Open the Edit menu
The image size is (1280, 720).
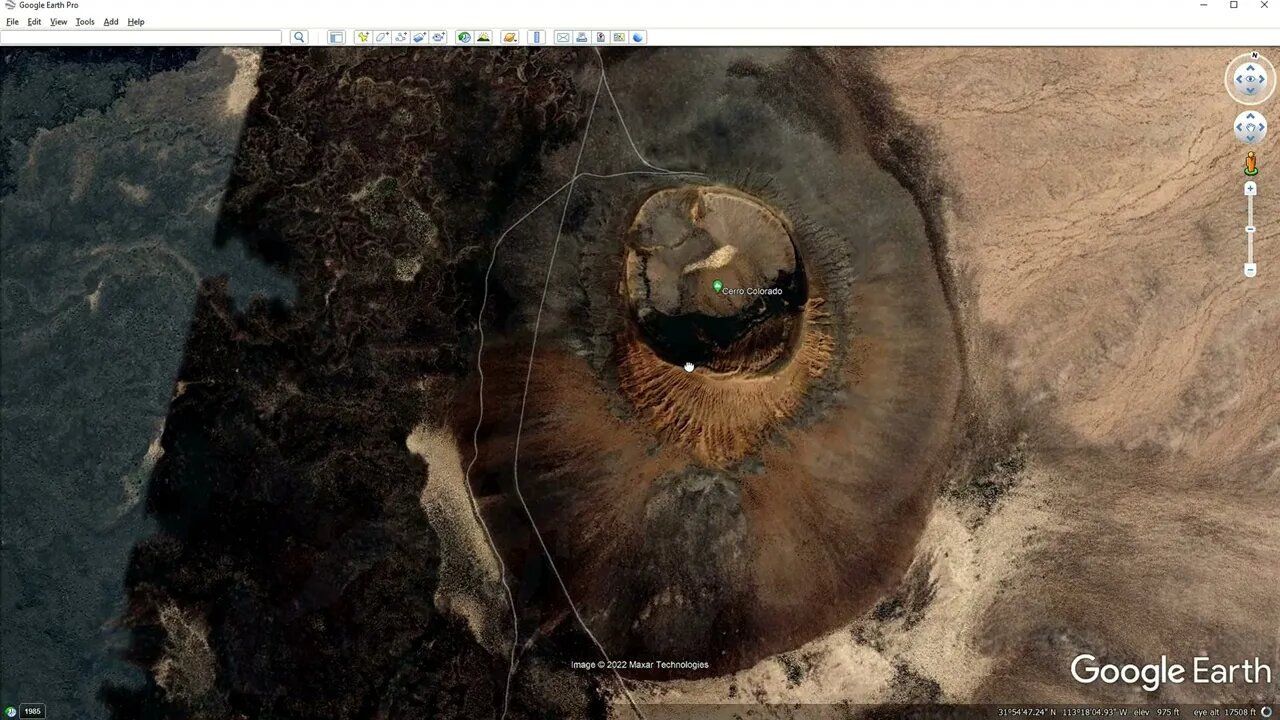coord(34,22)
